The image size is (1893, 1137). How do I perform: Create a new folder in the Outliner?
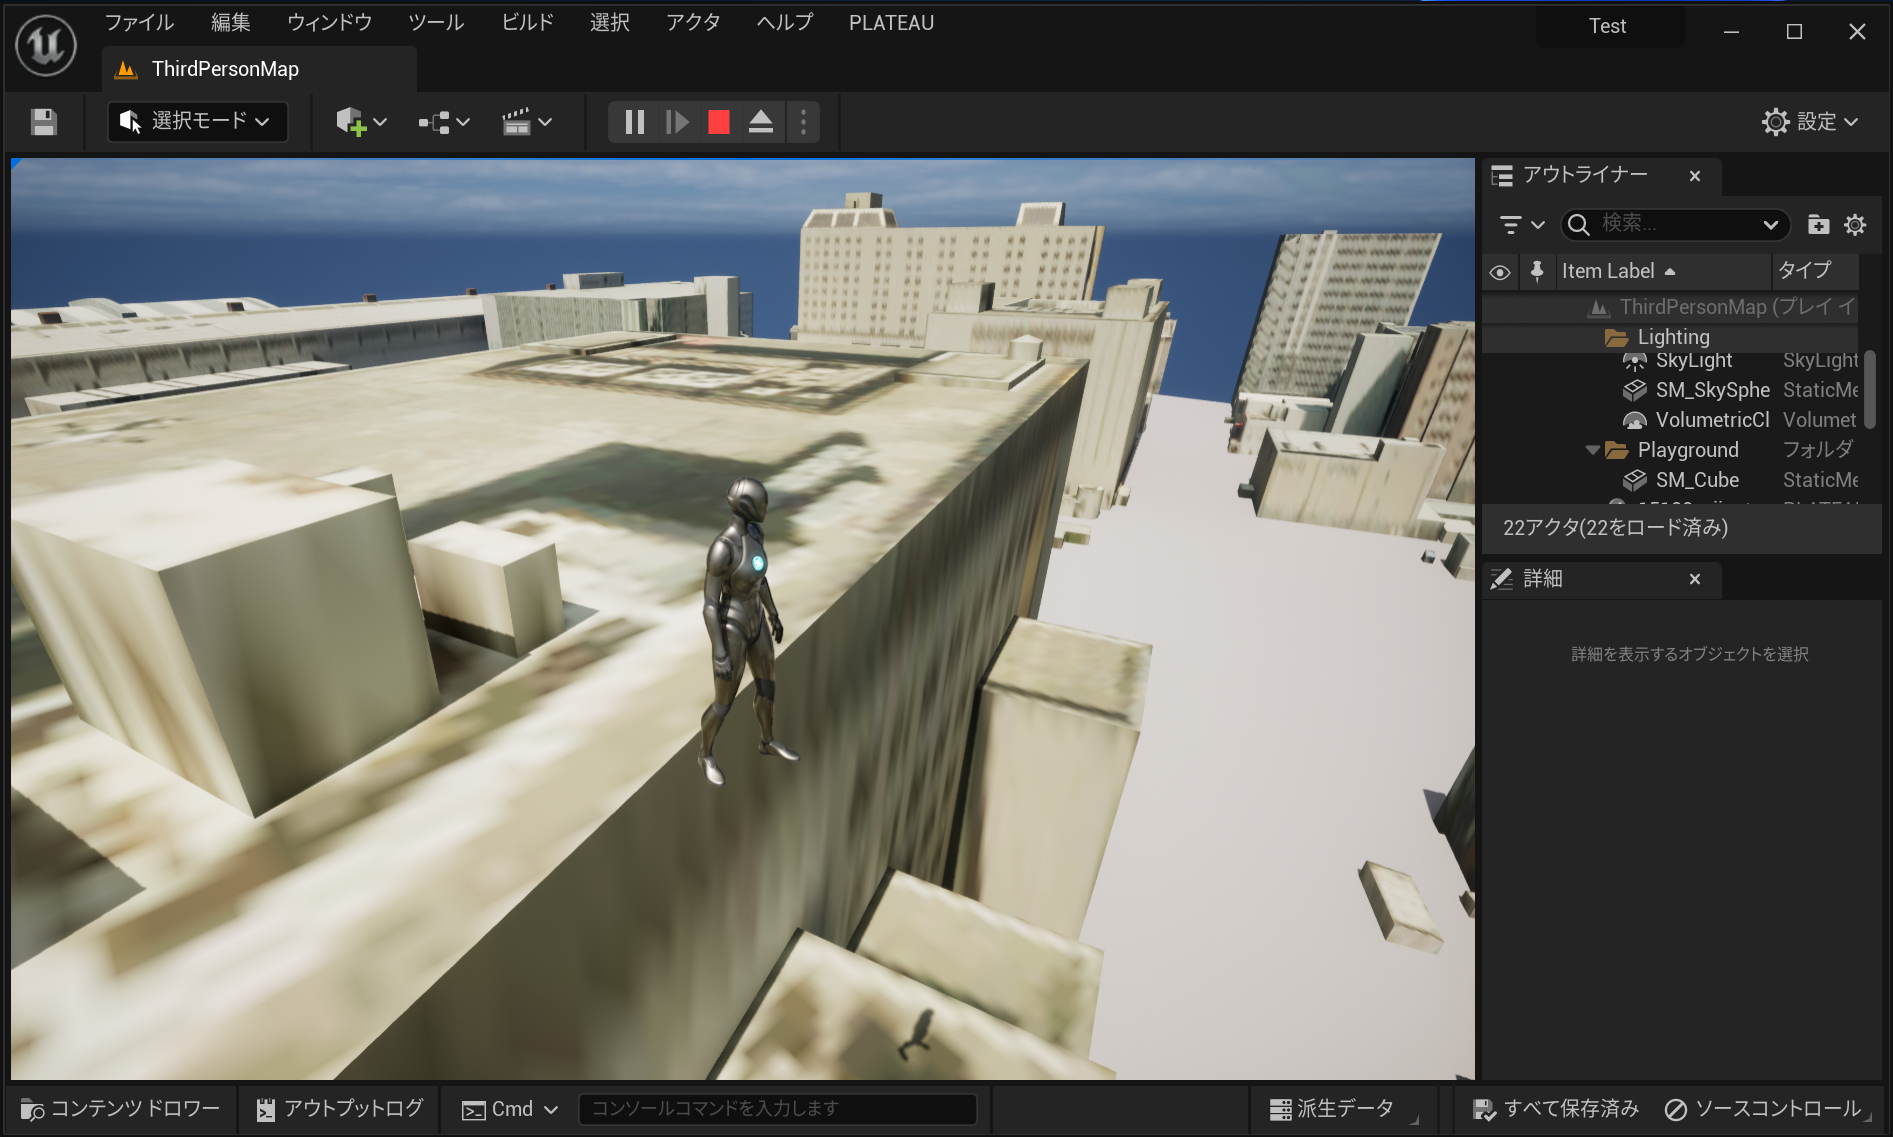coord(1818,224)
